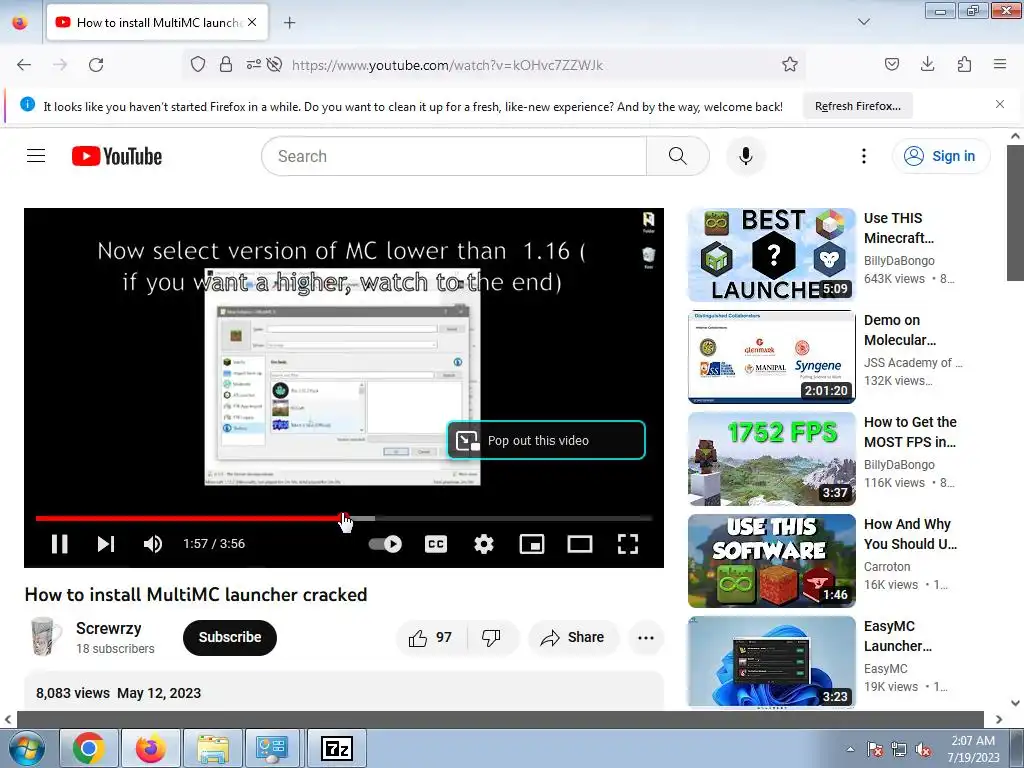This screenshot has width=1024, height=768.
Task: Open Firefox downloads panel
Action: [927, 64]
